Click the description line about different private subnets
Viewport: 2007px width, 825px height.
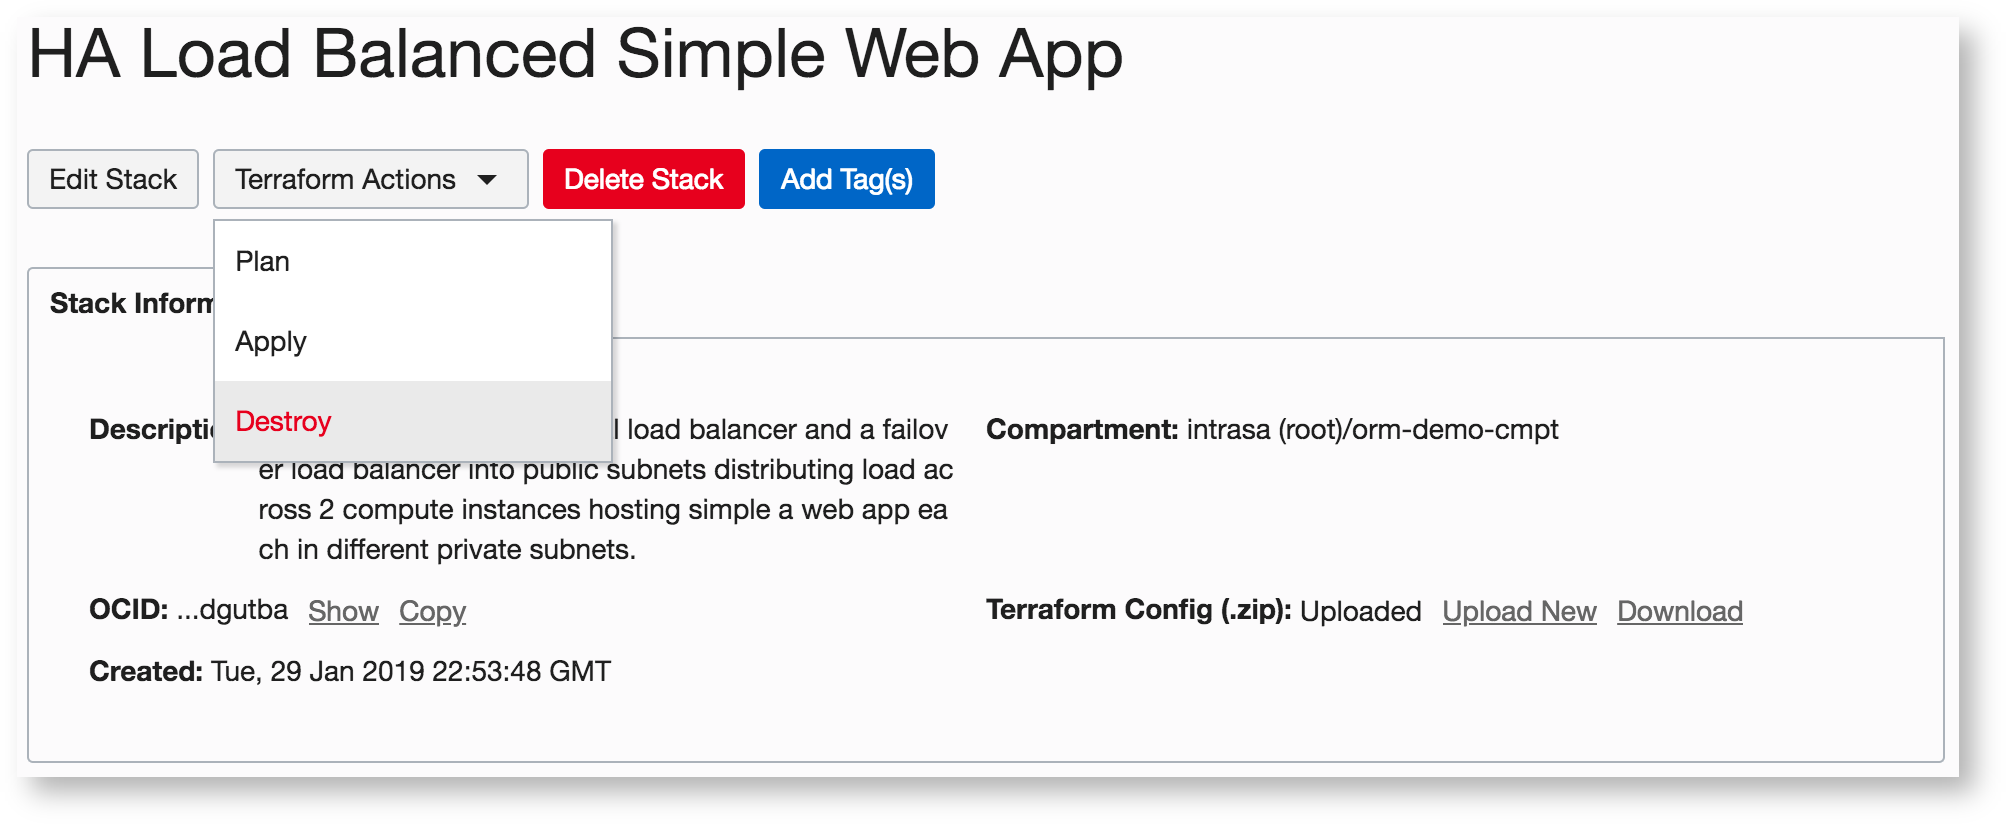(x=447, y=550)
